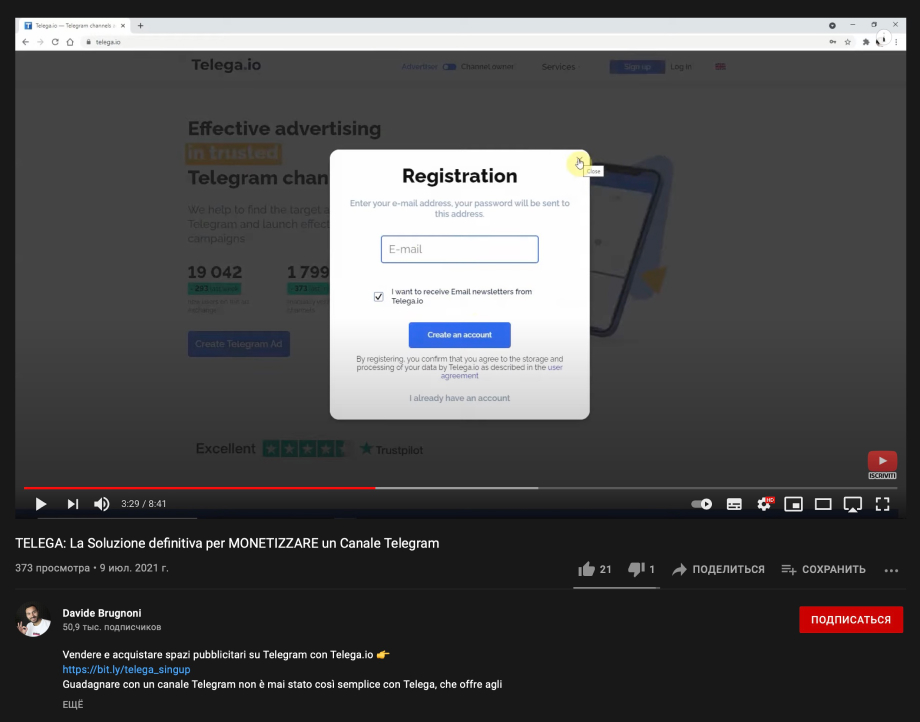
Task: Expand description with ЕЩЁ
Action: (x=73, y=704)
